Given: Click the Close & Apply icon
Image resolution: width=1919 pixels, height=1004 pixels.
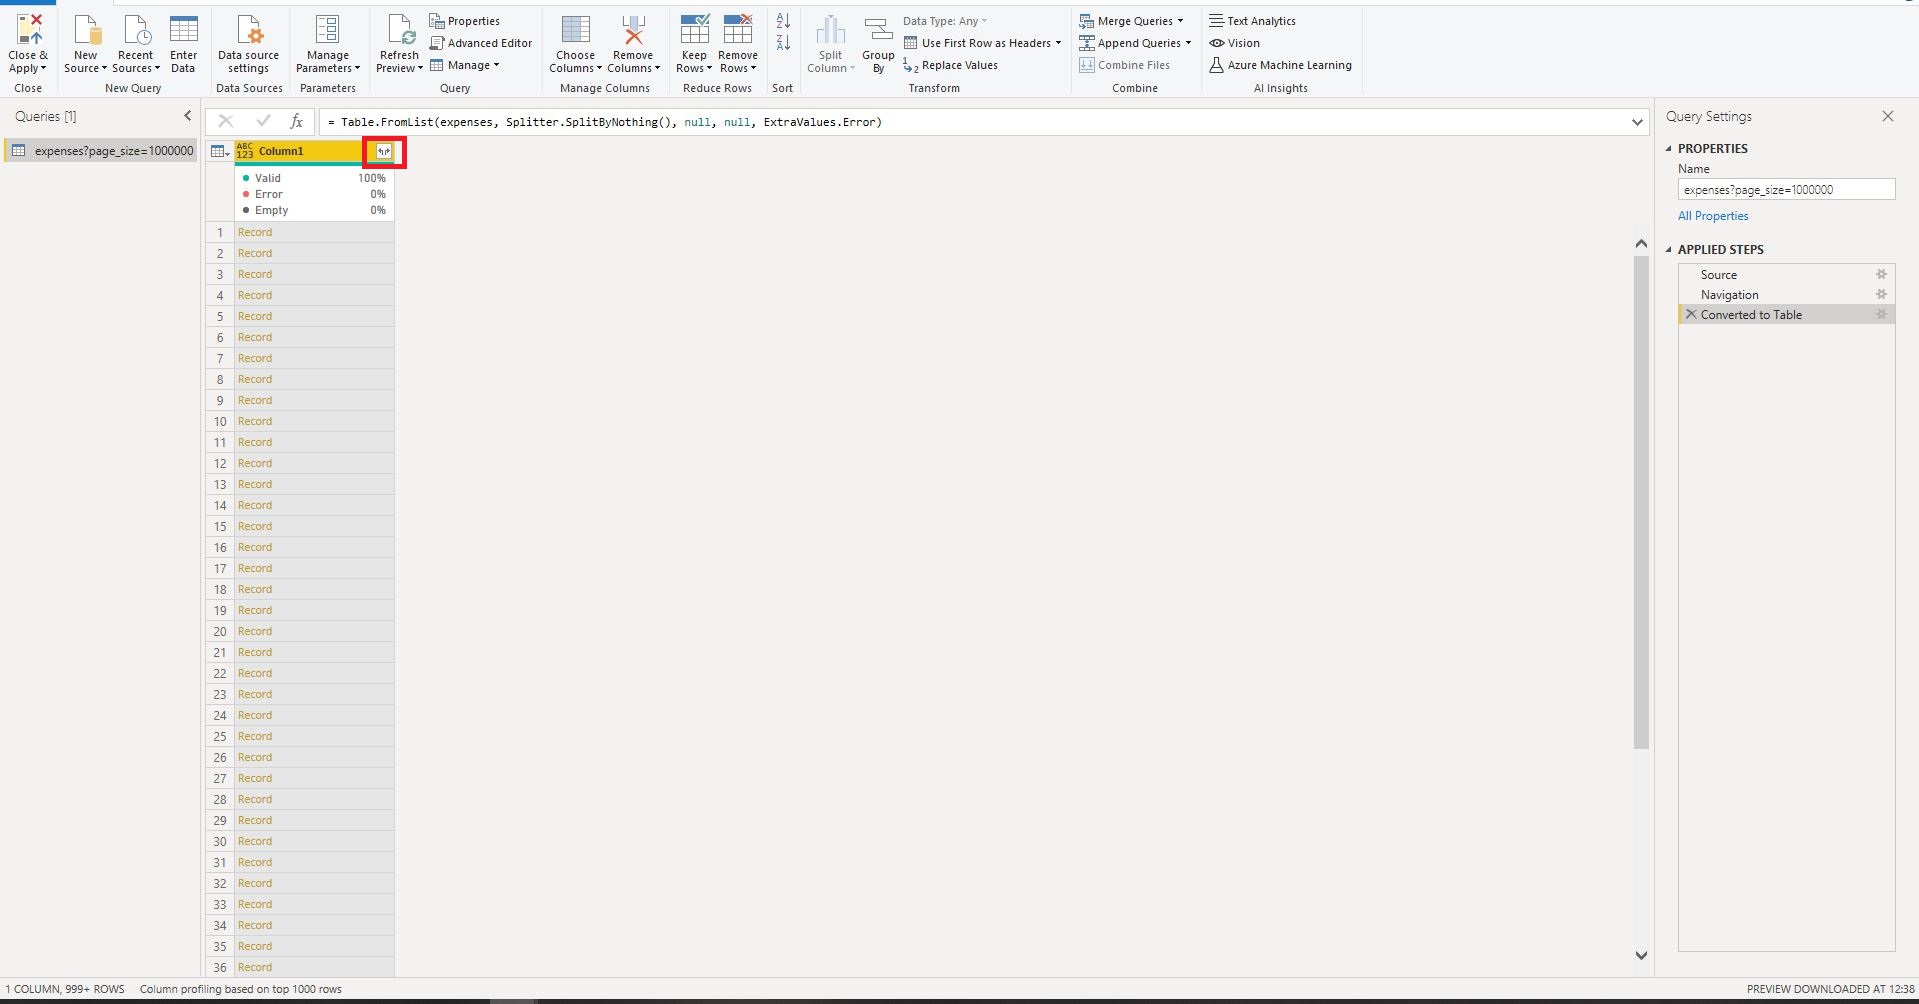Looking at the screenshot, I should click(x=29, y=29).
